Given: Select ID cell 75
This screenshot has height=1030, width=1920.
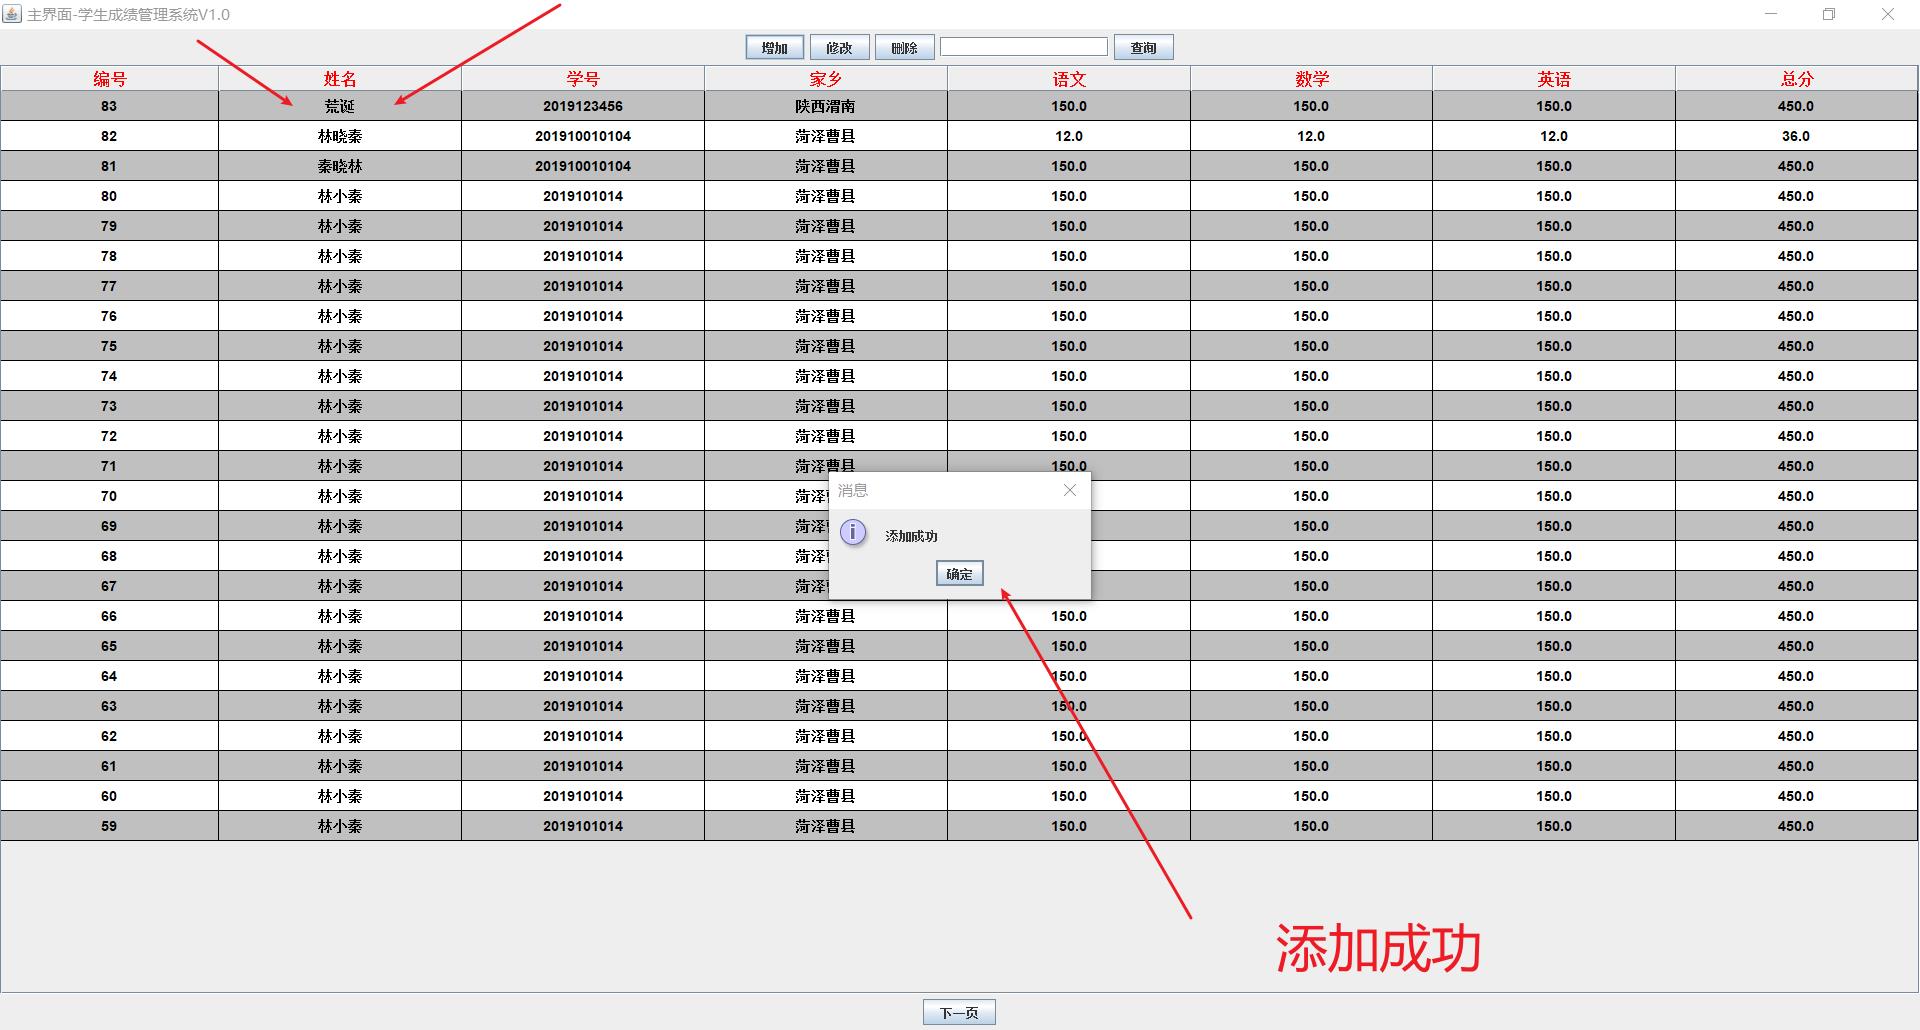Looking at the screenshot, I should [109, 346].
